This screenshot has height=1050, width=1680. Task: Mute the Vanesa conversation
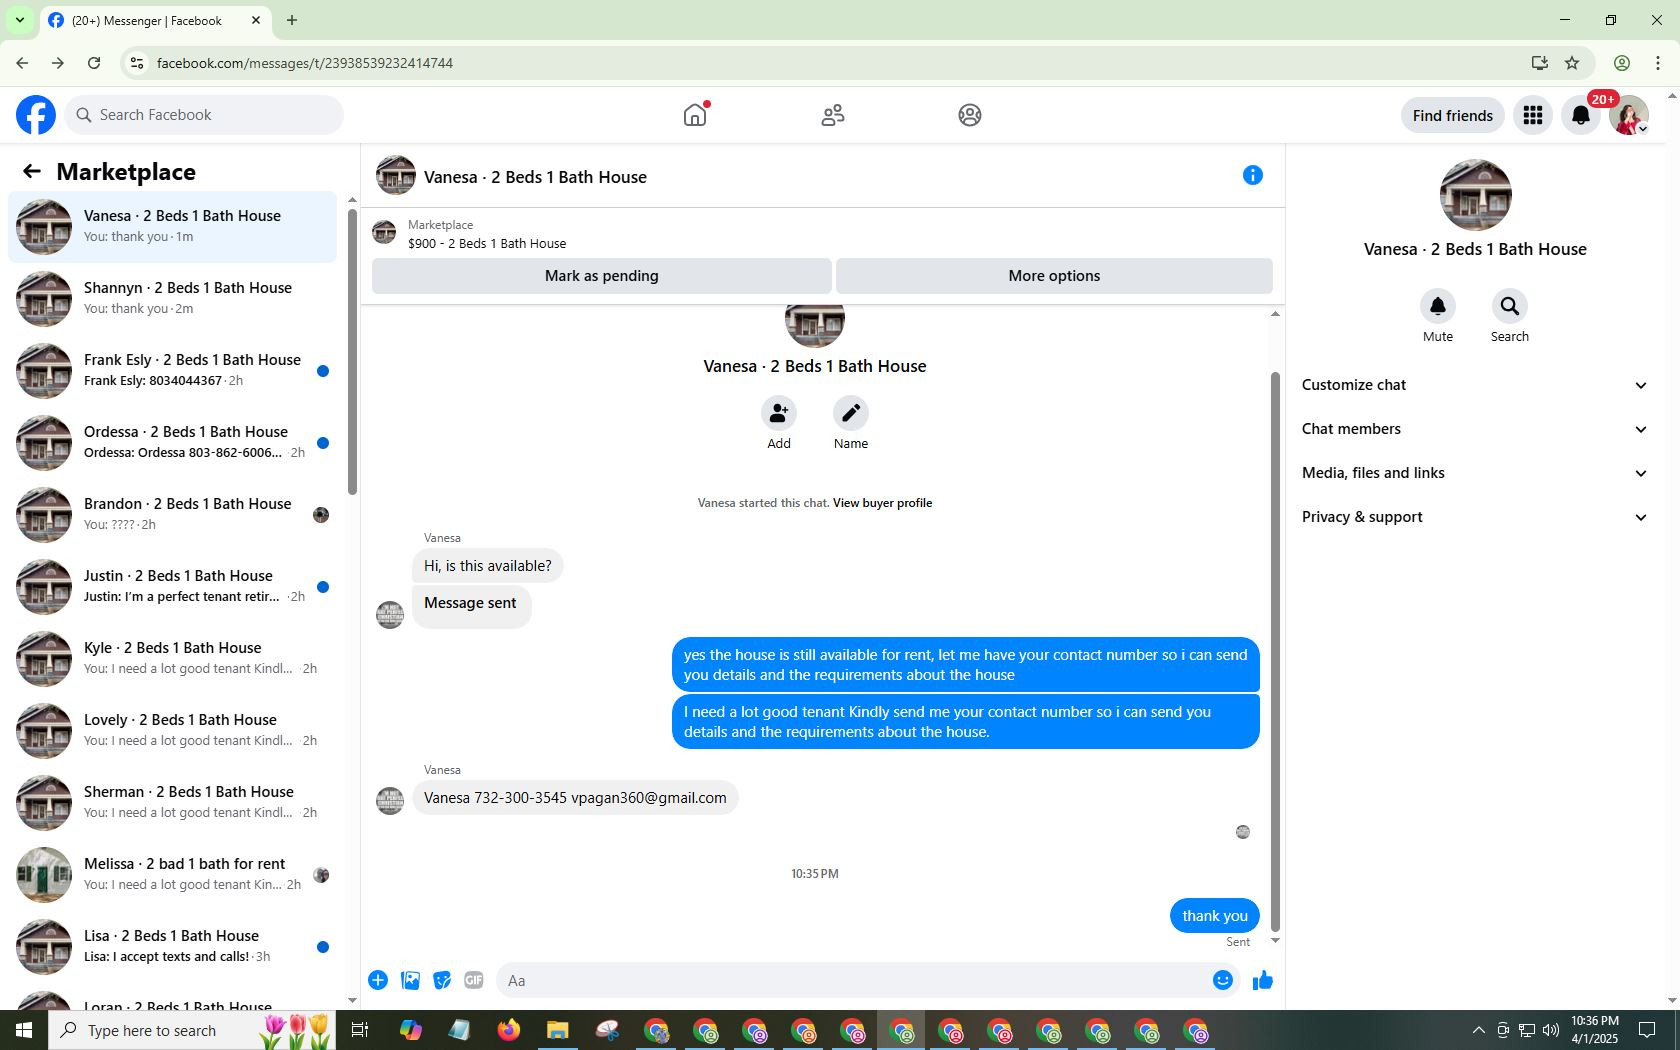click(1437, 306)
